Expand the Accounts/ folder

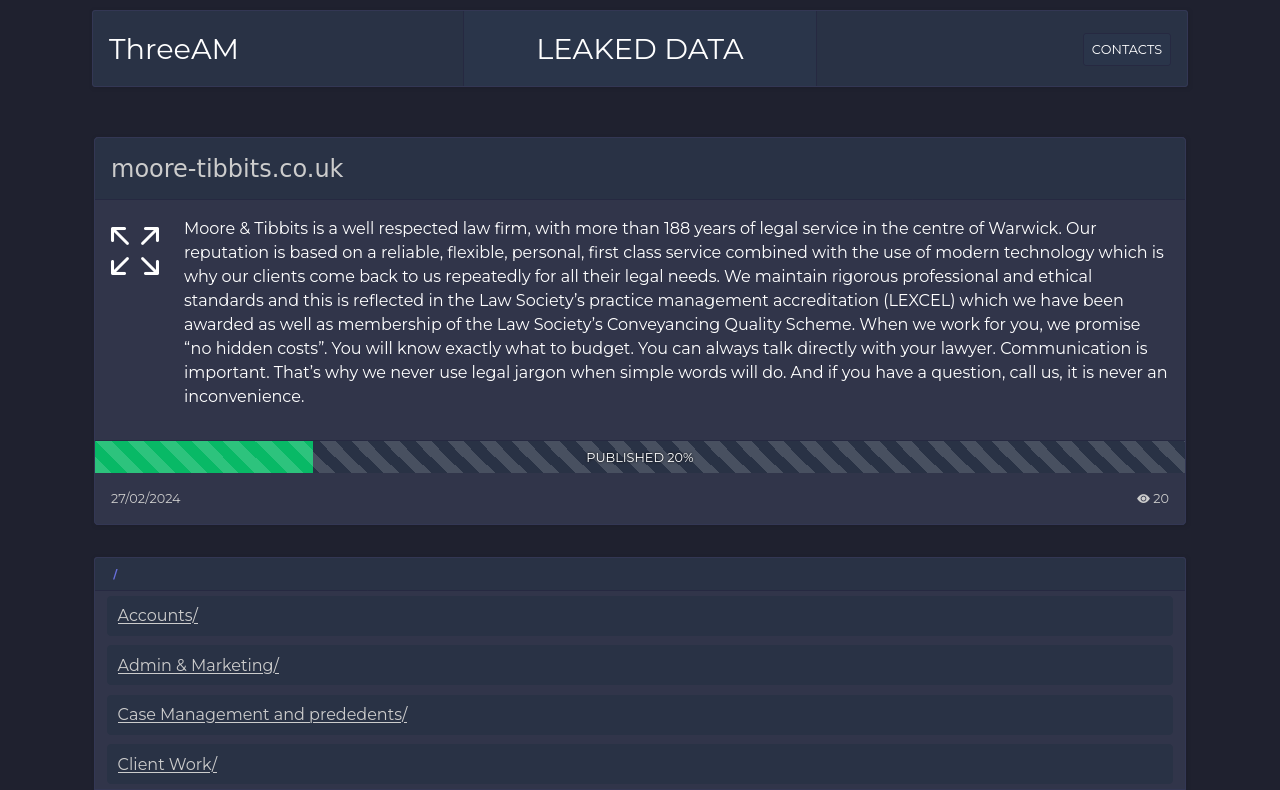(x=158, y=615)
